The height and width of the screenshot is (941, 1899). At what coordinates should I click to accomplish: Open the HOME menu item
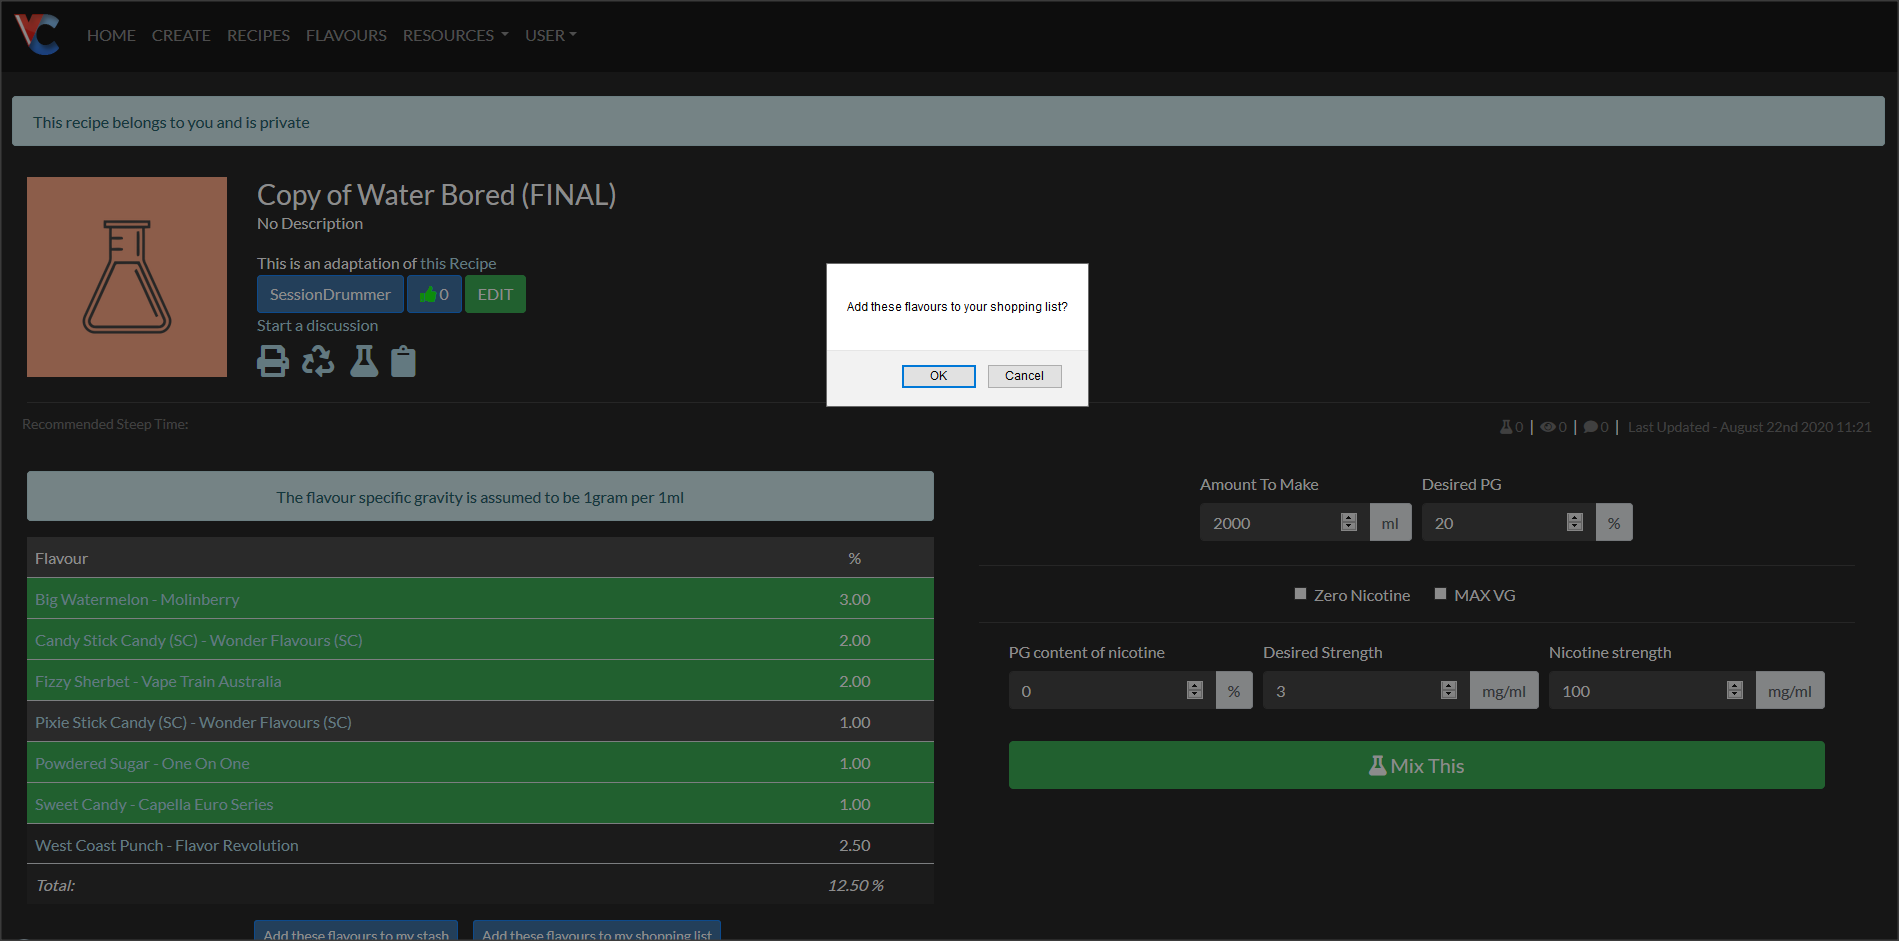click(x=111, y=35)
